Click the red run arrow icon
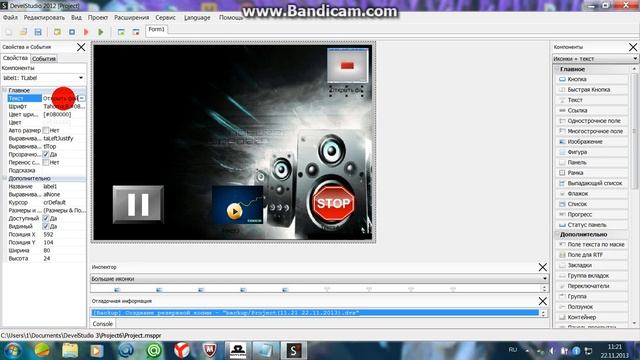The height and width of the screenshot is (360, 640). (86, 32)
